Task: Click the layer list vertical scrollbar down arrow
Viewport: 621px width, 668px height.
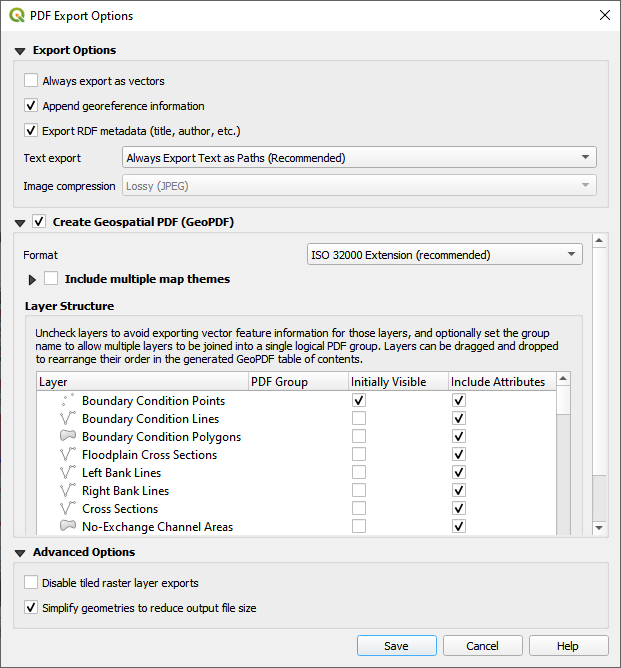Action: [x=599, y=528]
